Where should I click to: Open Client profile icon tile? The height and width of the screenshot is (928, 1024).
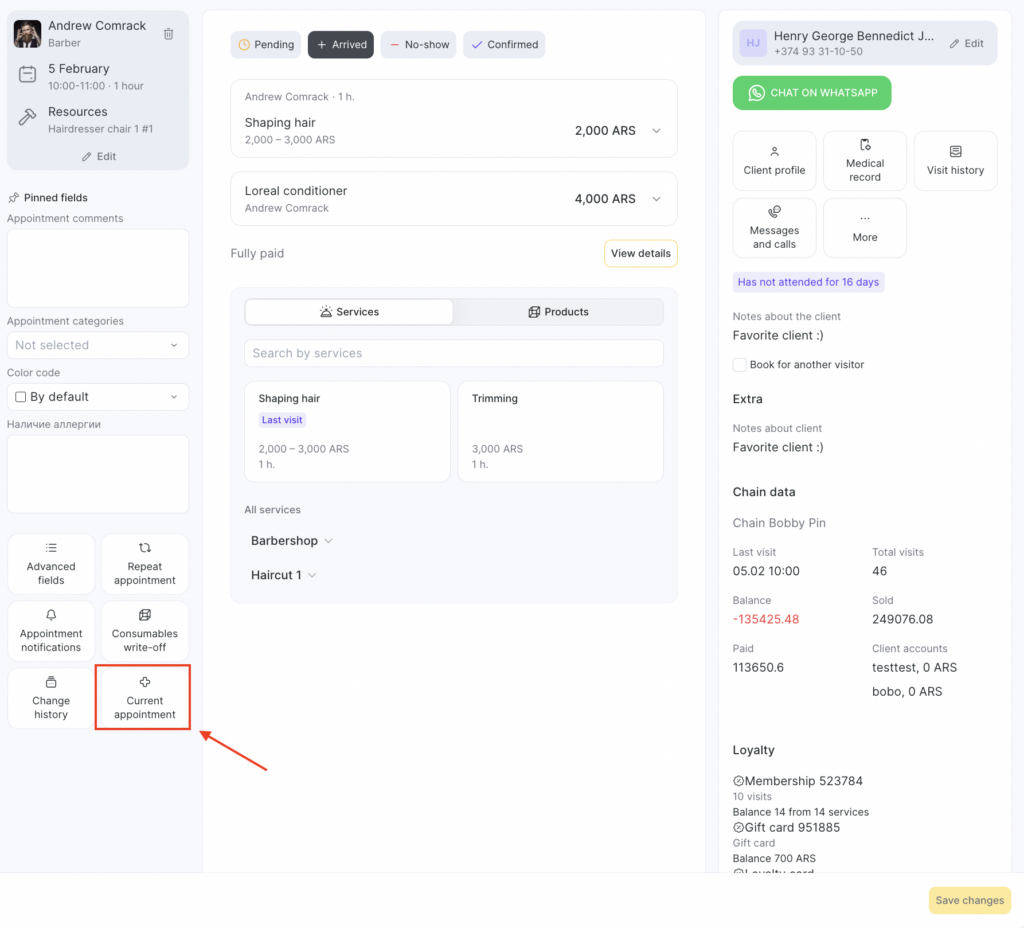tap(774, 161)
